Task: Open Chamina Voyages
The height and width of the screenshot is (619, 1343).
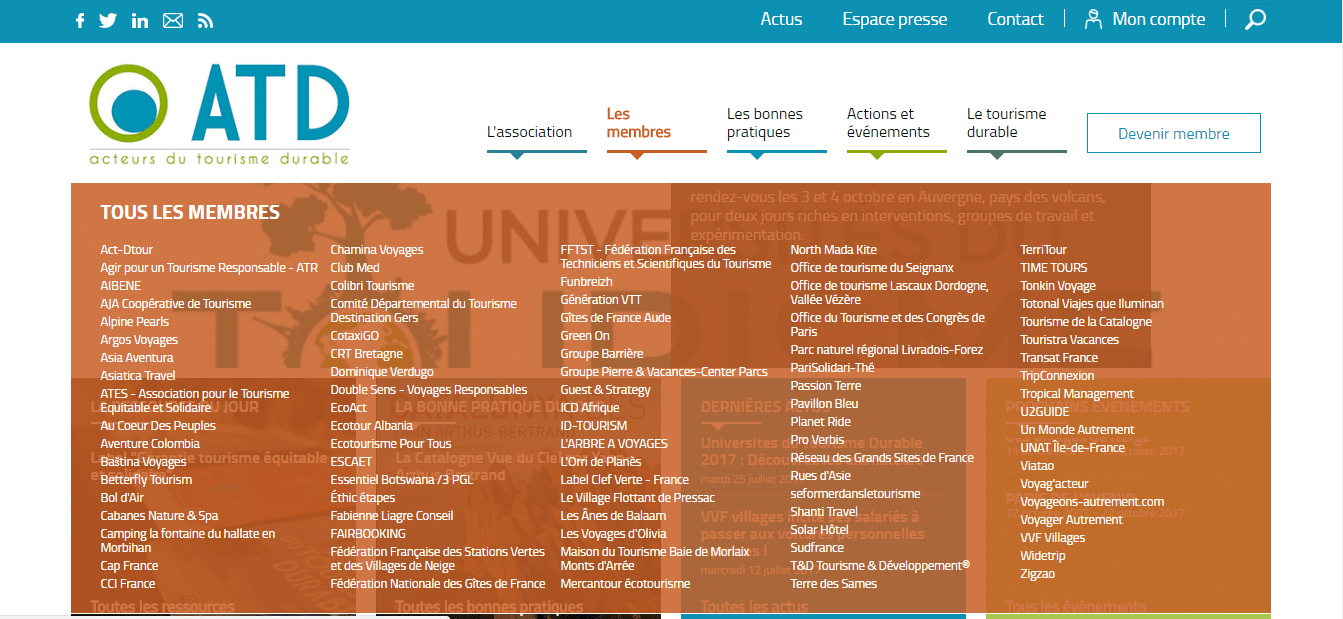Action: [x=377, y=250]
